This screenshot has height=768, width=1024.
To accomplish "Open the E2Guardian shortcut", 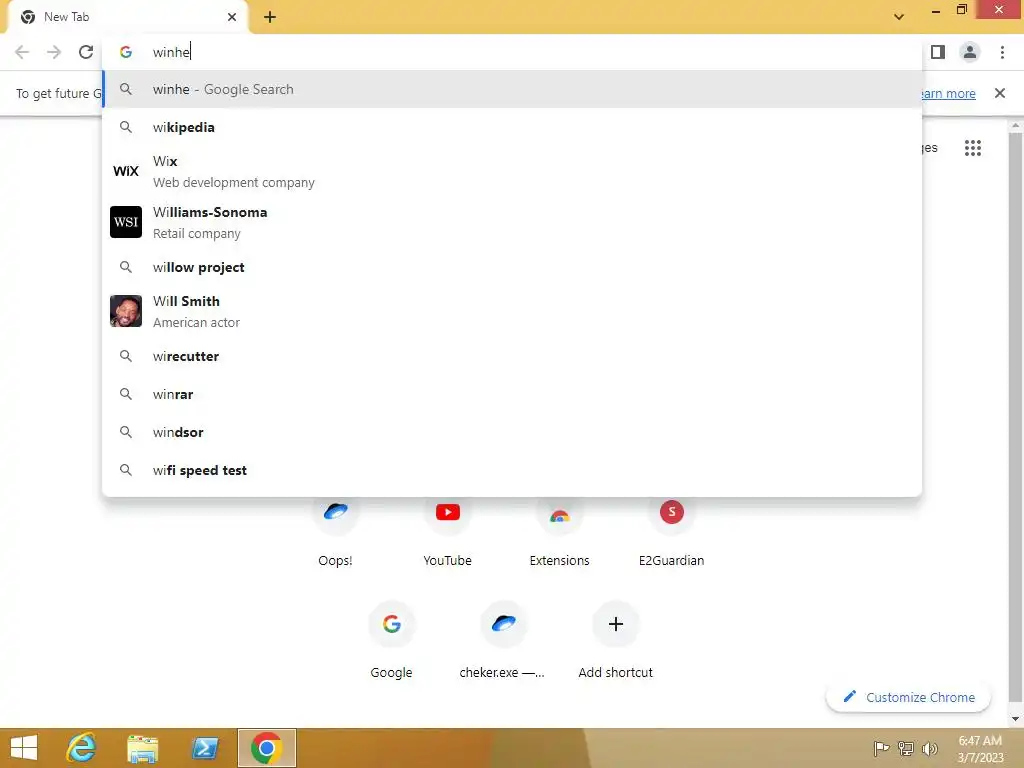I will pyautogui.click(x=671, y=530).
